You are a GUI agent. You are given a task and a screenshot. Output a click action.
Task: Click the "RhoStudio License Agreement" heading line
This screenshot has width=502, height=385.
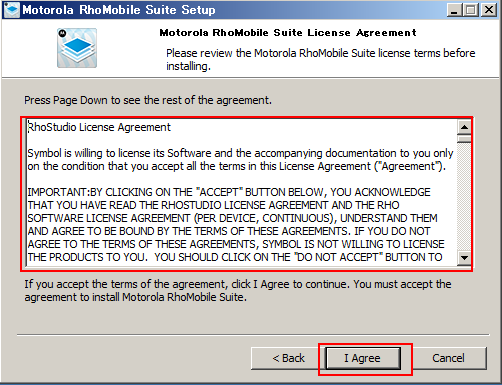pyautogui.click(x=99, y=127)
